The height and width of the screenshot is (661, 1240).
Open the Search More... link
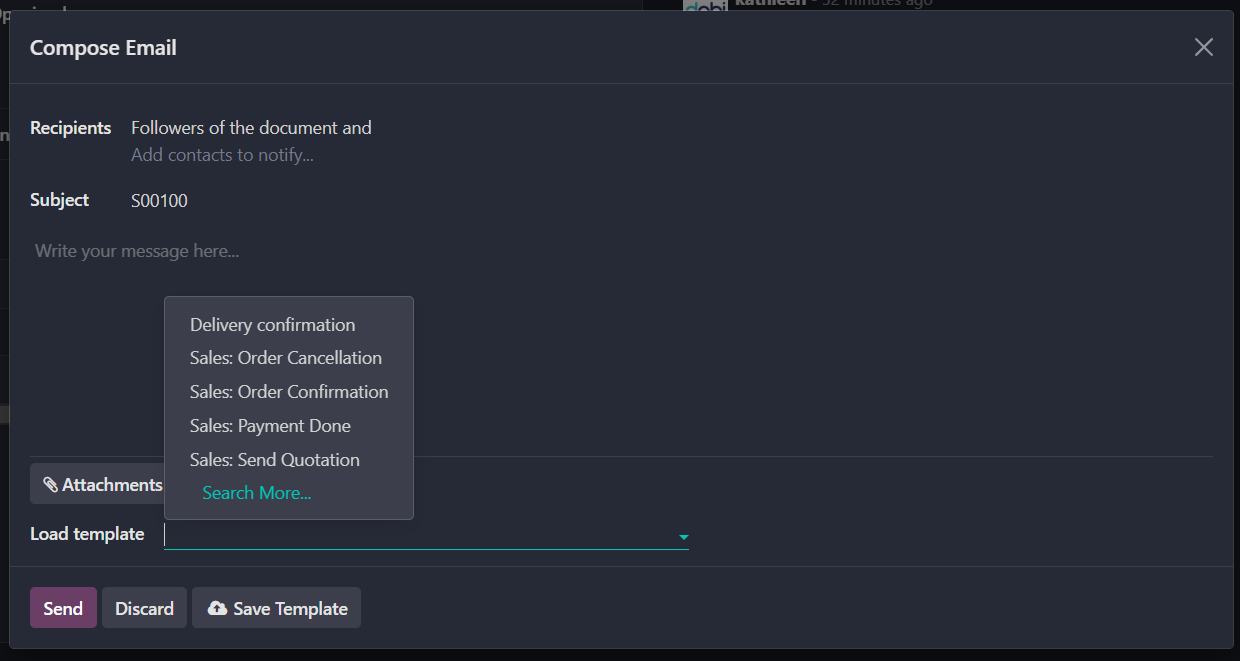pos(257,493)
